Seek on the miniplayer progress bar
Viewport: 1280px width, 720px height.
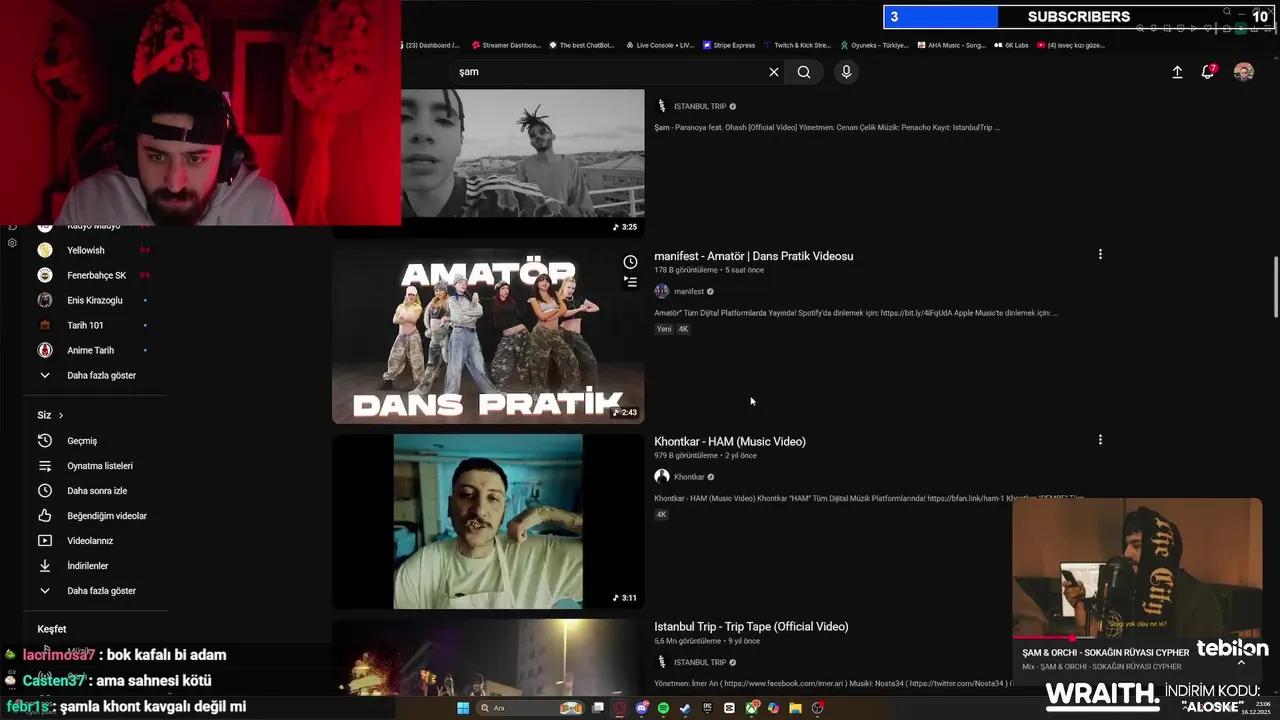click(1137, 637)
